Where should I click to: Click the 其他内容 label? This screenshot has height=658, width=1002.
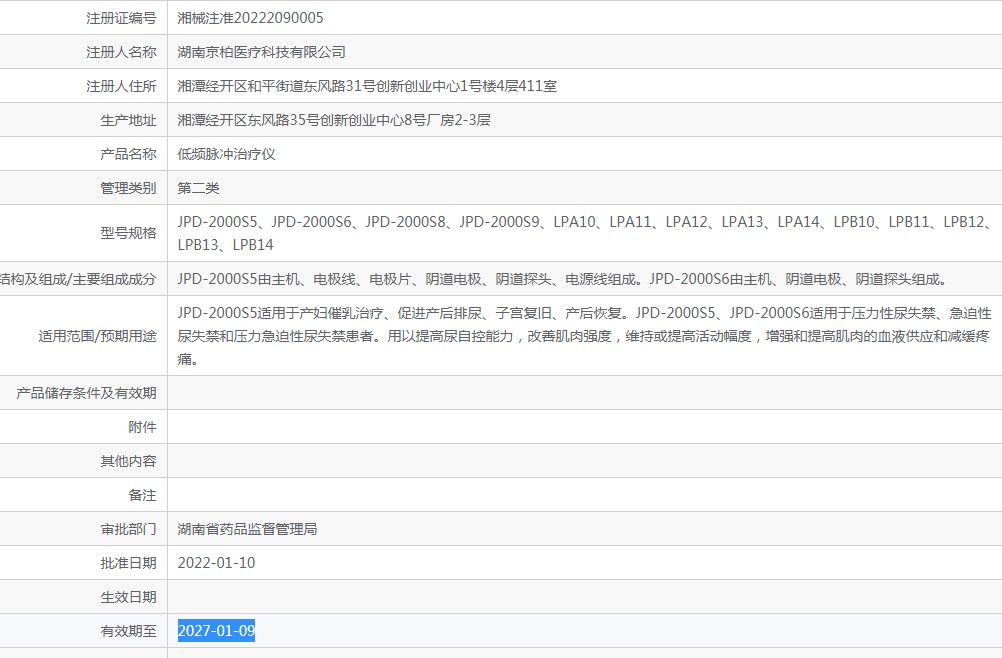(128, 461)
